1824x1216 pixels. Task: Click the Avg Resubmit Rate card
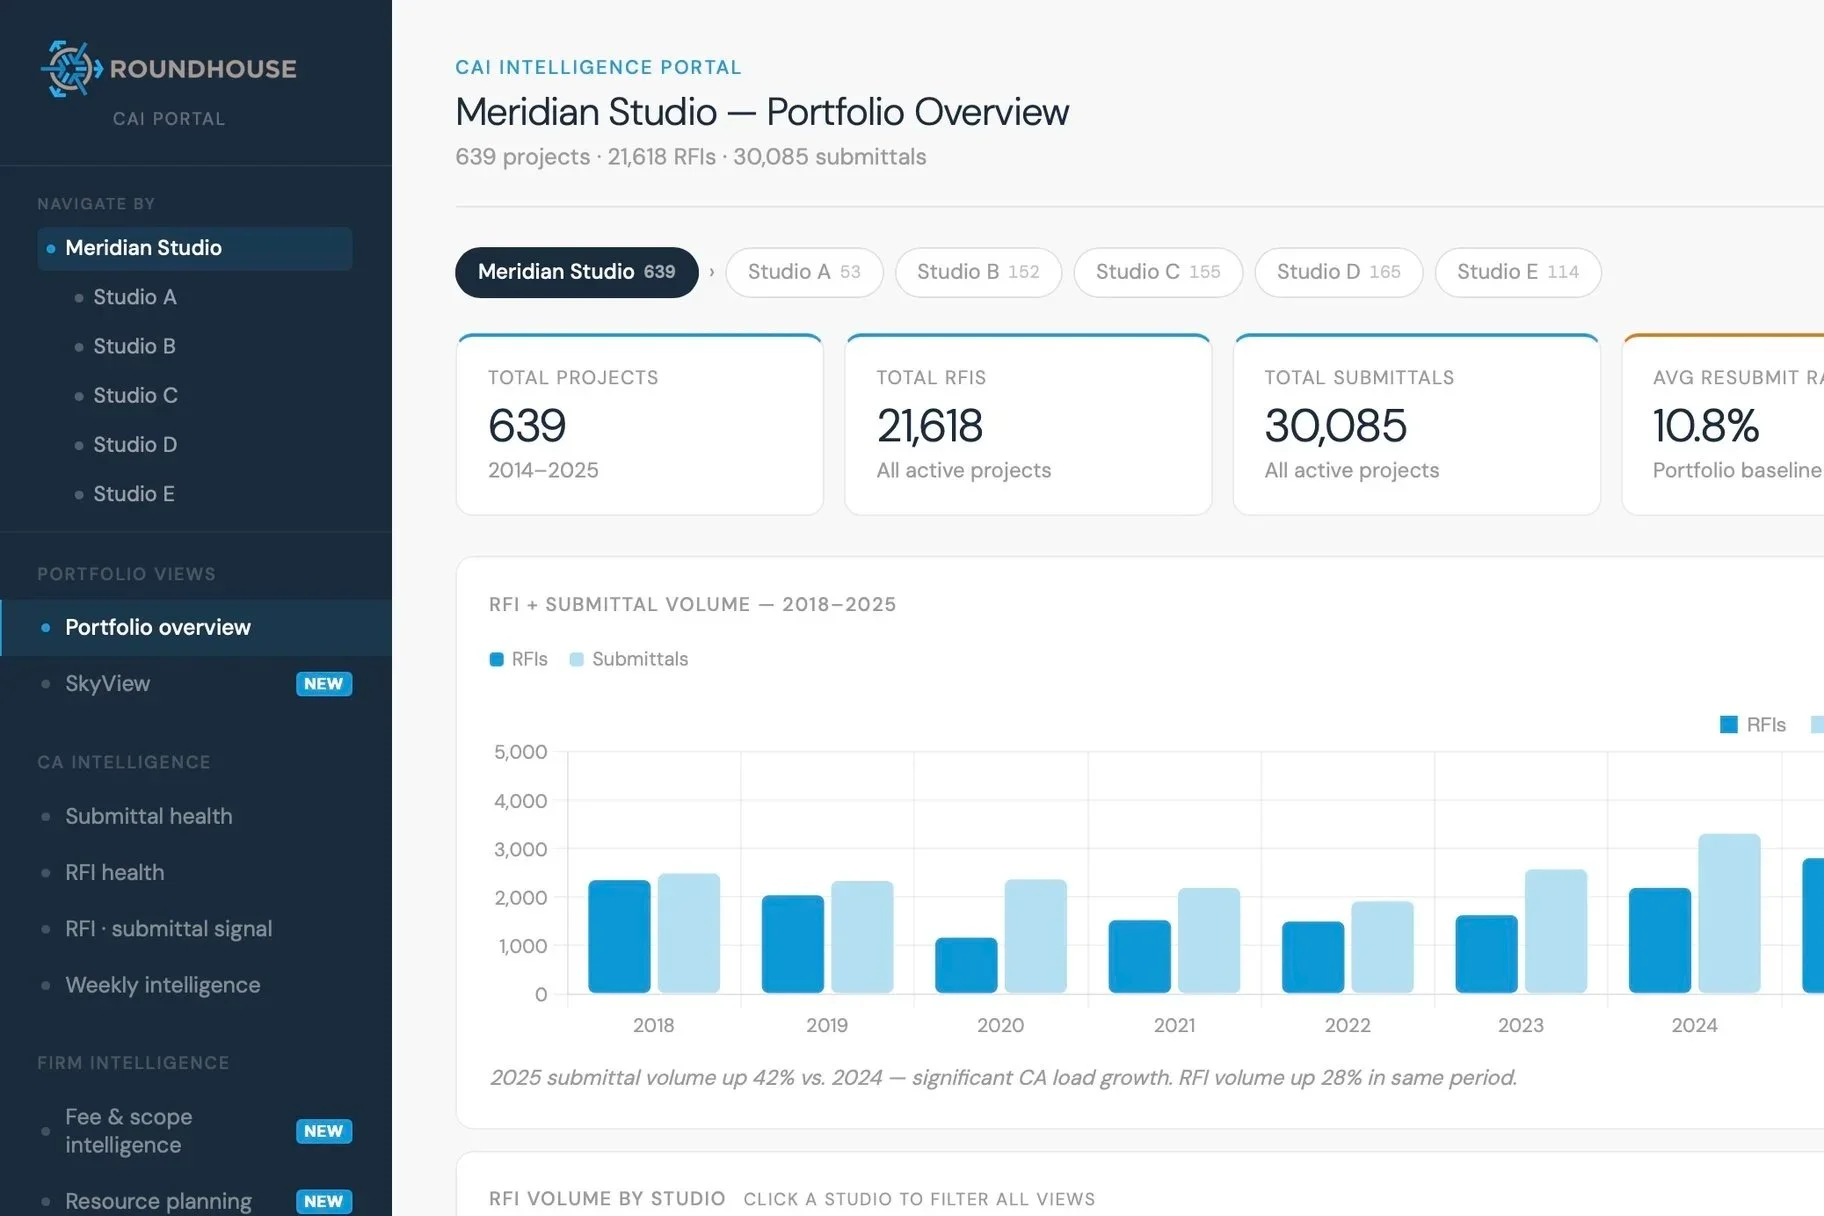click(1724, 425)
